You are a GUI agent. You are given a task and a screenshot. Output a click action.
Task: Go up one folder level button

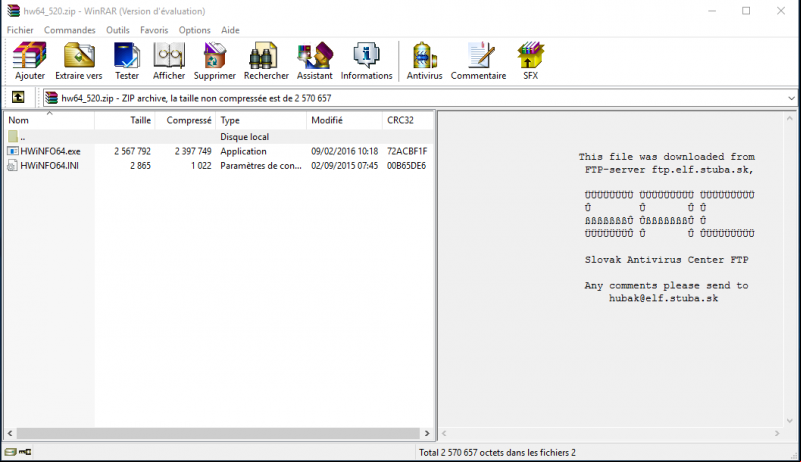tap(18, 97)
